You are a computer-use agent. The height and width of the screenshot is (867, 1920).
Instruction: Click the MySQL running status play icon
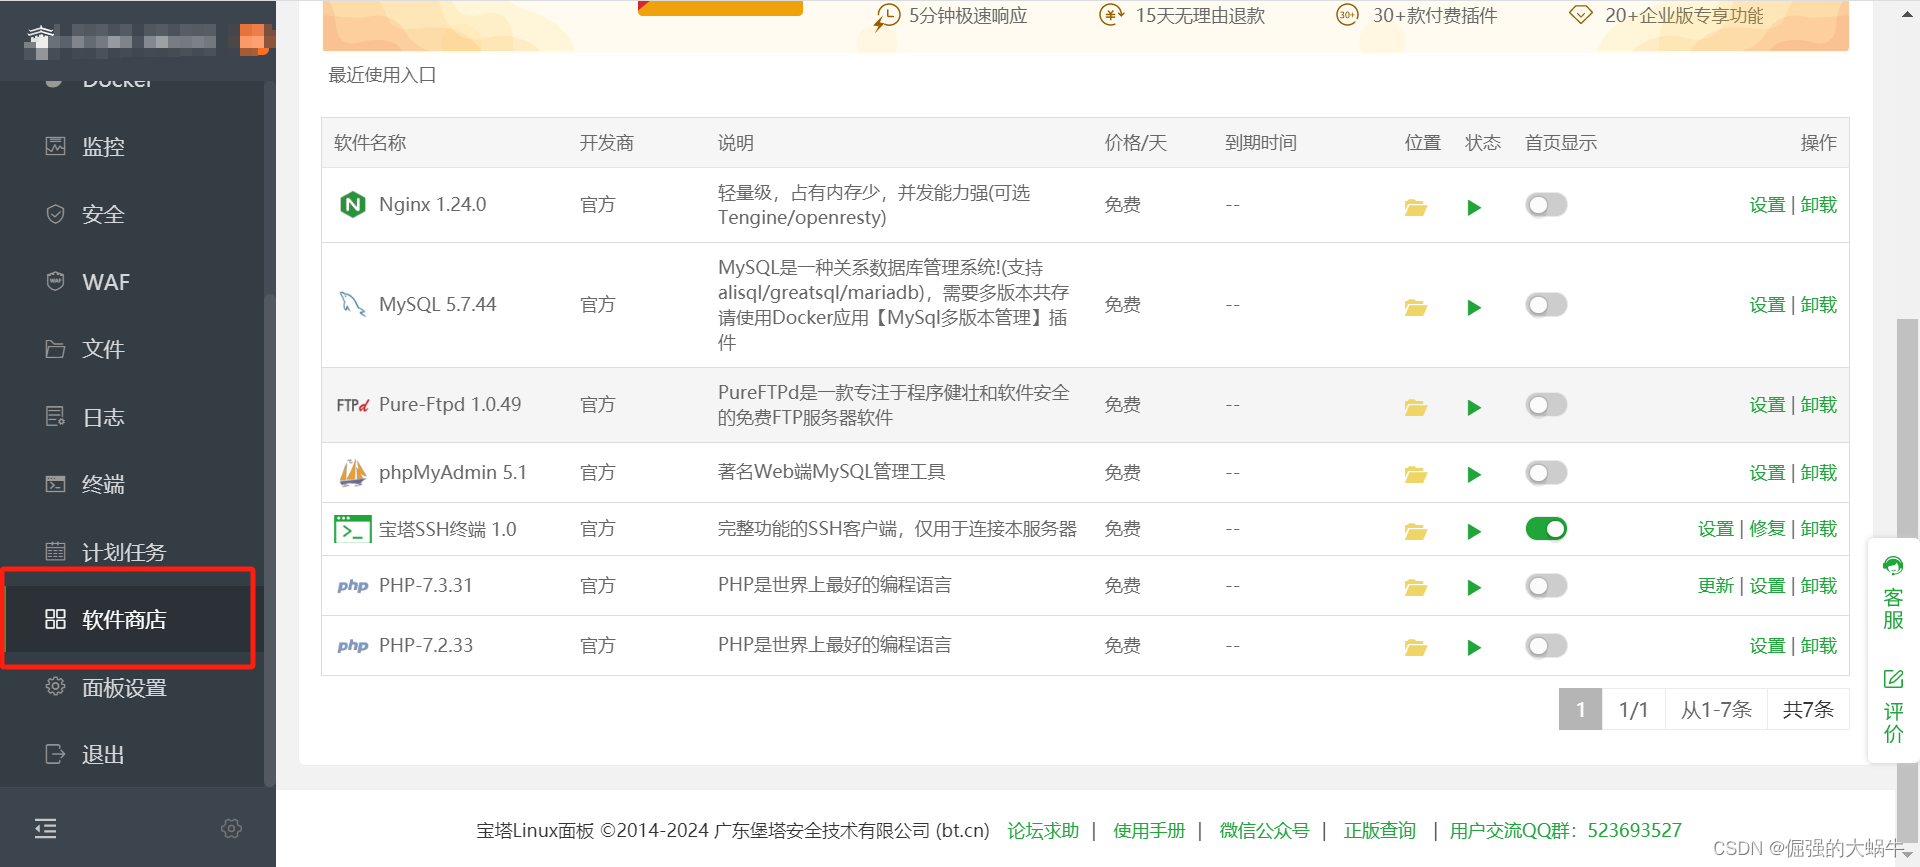[x=1474, y=307]
